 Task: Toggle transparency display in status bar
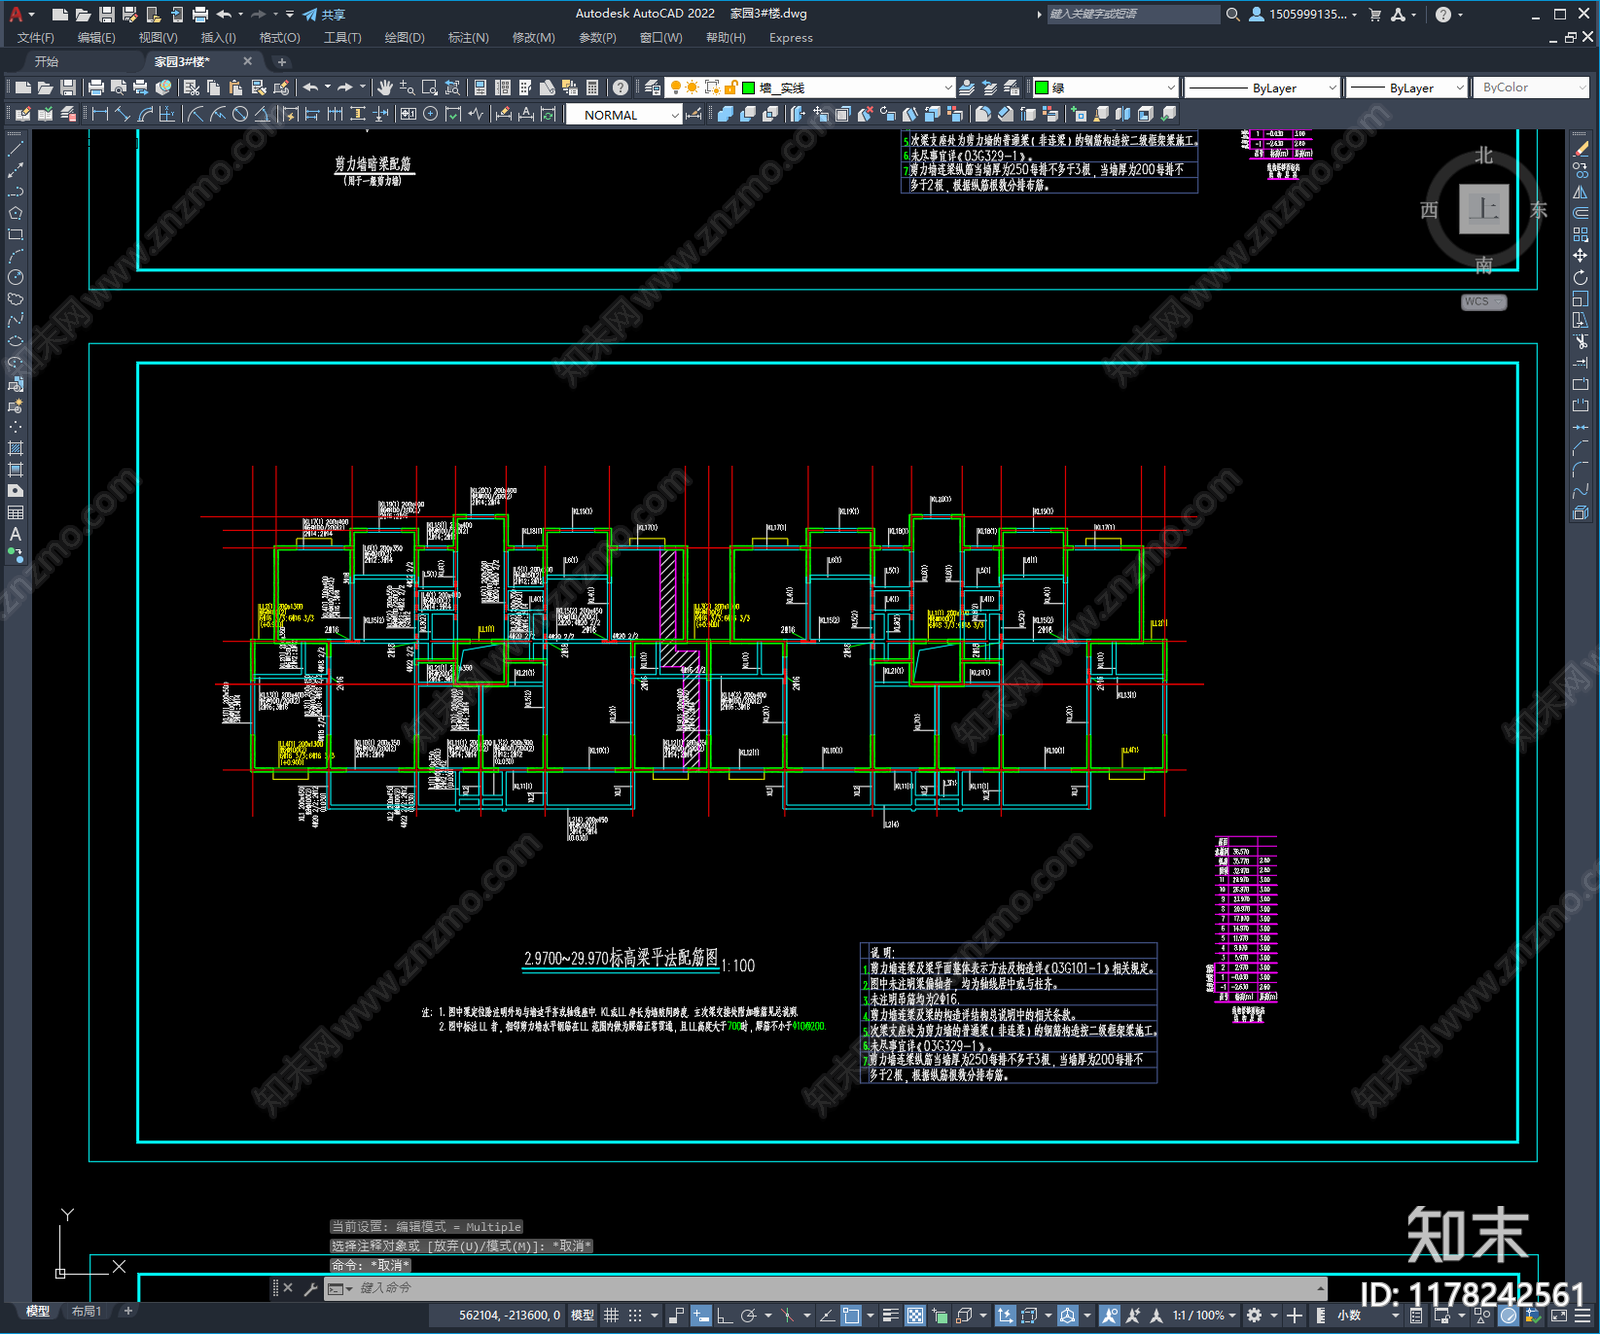click(x=915, y=1316)
